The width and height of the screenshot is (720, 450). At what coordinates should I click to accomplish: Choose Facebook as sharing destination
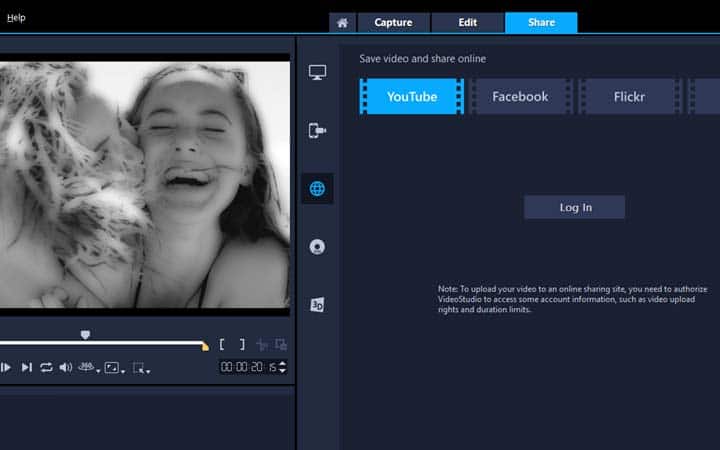click(x=520, y=97)
